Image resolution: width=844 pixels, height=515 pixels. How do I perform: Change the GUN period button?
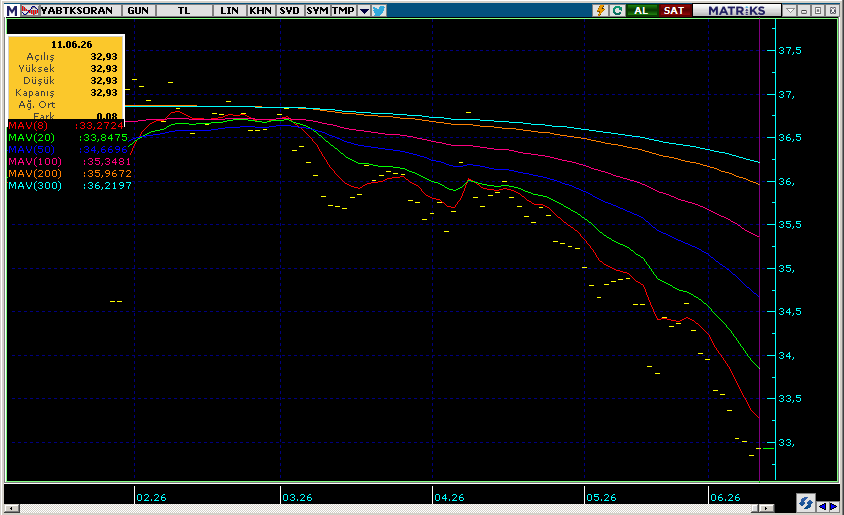point(138,10)
